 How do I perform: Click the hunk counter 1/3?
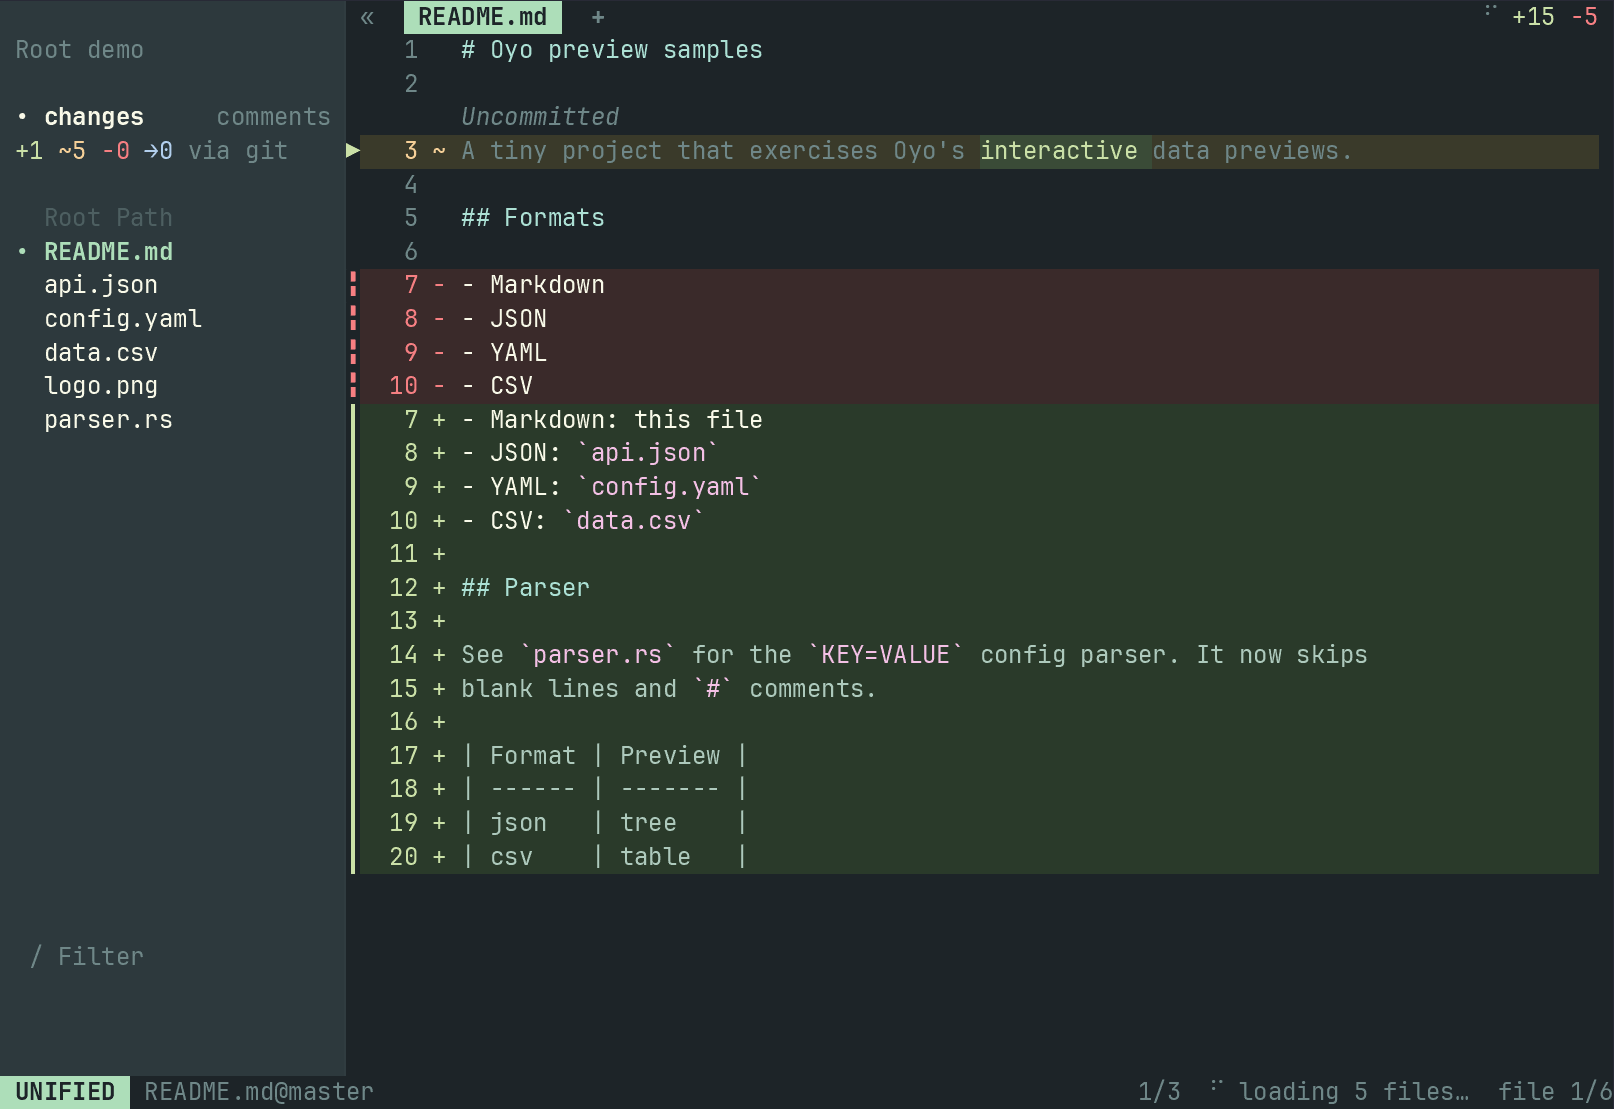pos(1159,1092)
